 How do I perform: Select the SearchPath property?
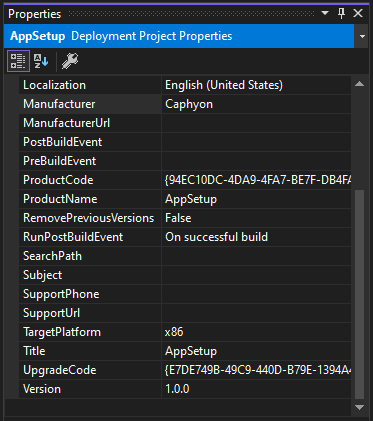pos(90,256)
